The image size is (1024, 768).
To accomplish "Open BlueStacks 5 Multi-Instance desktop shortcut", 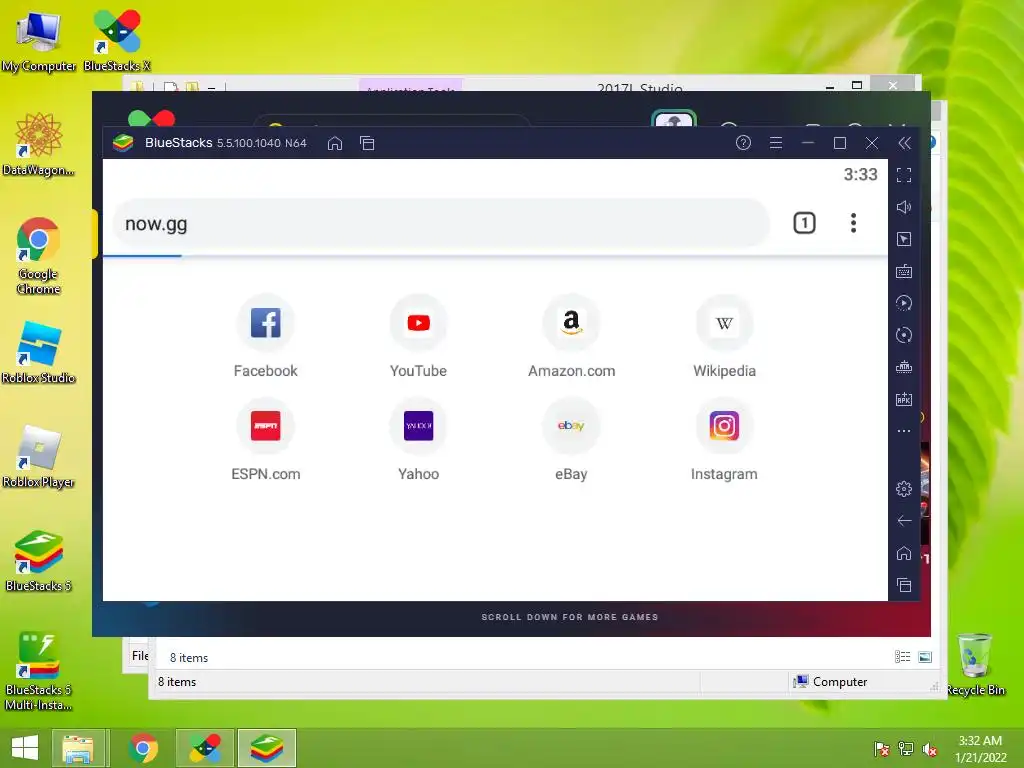I will pos(39,671).
